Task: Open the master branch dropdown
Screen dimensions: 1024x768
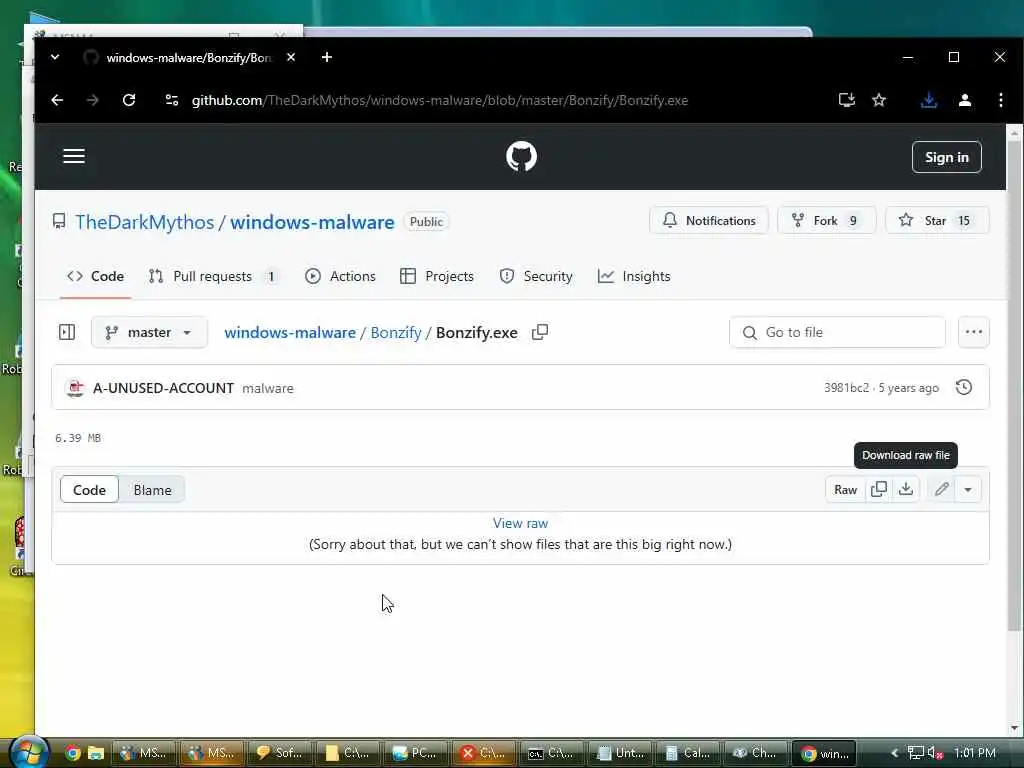Action: (x=150, y=332)
